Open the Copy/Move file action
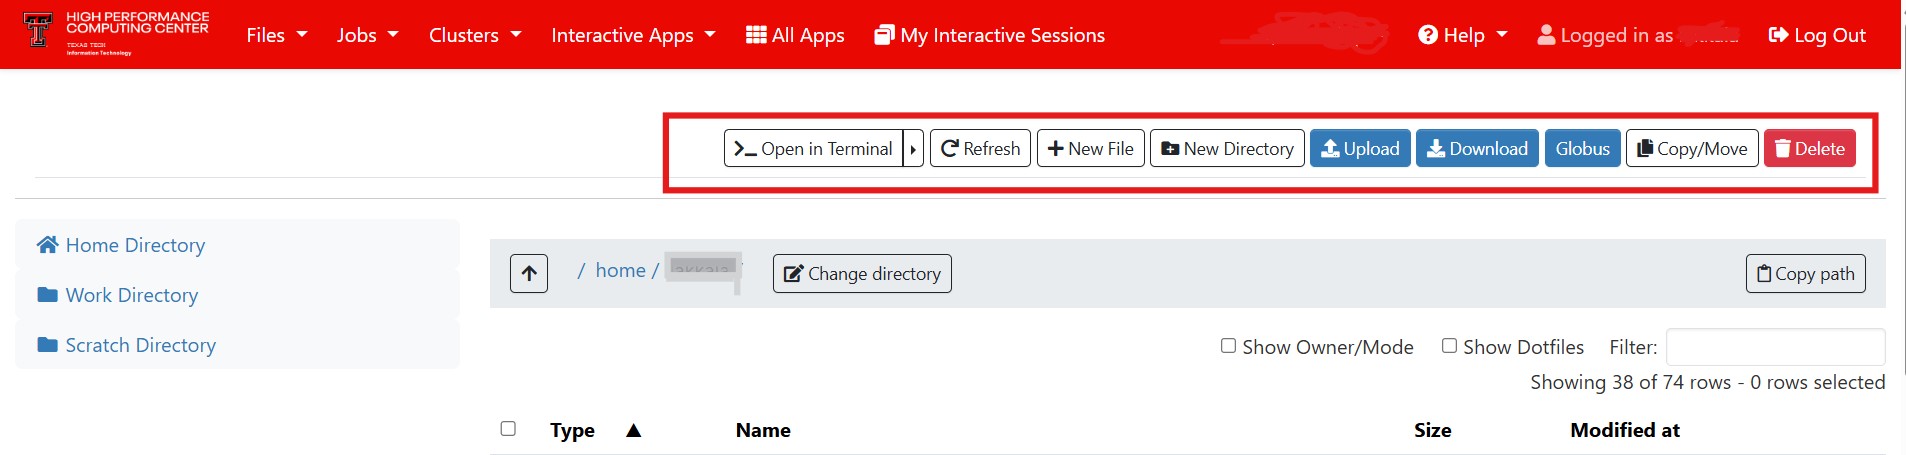This screenshot has height=455, width=1906. [x=1691, y=148]
